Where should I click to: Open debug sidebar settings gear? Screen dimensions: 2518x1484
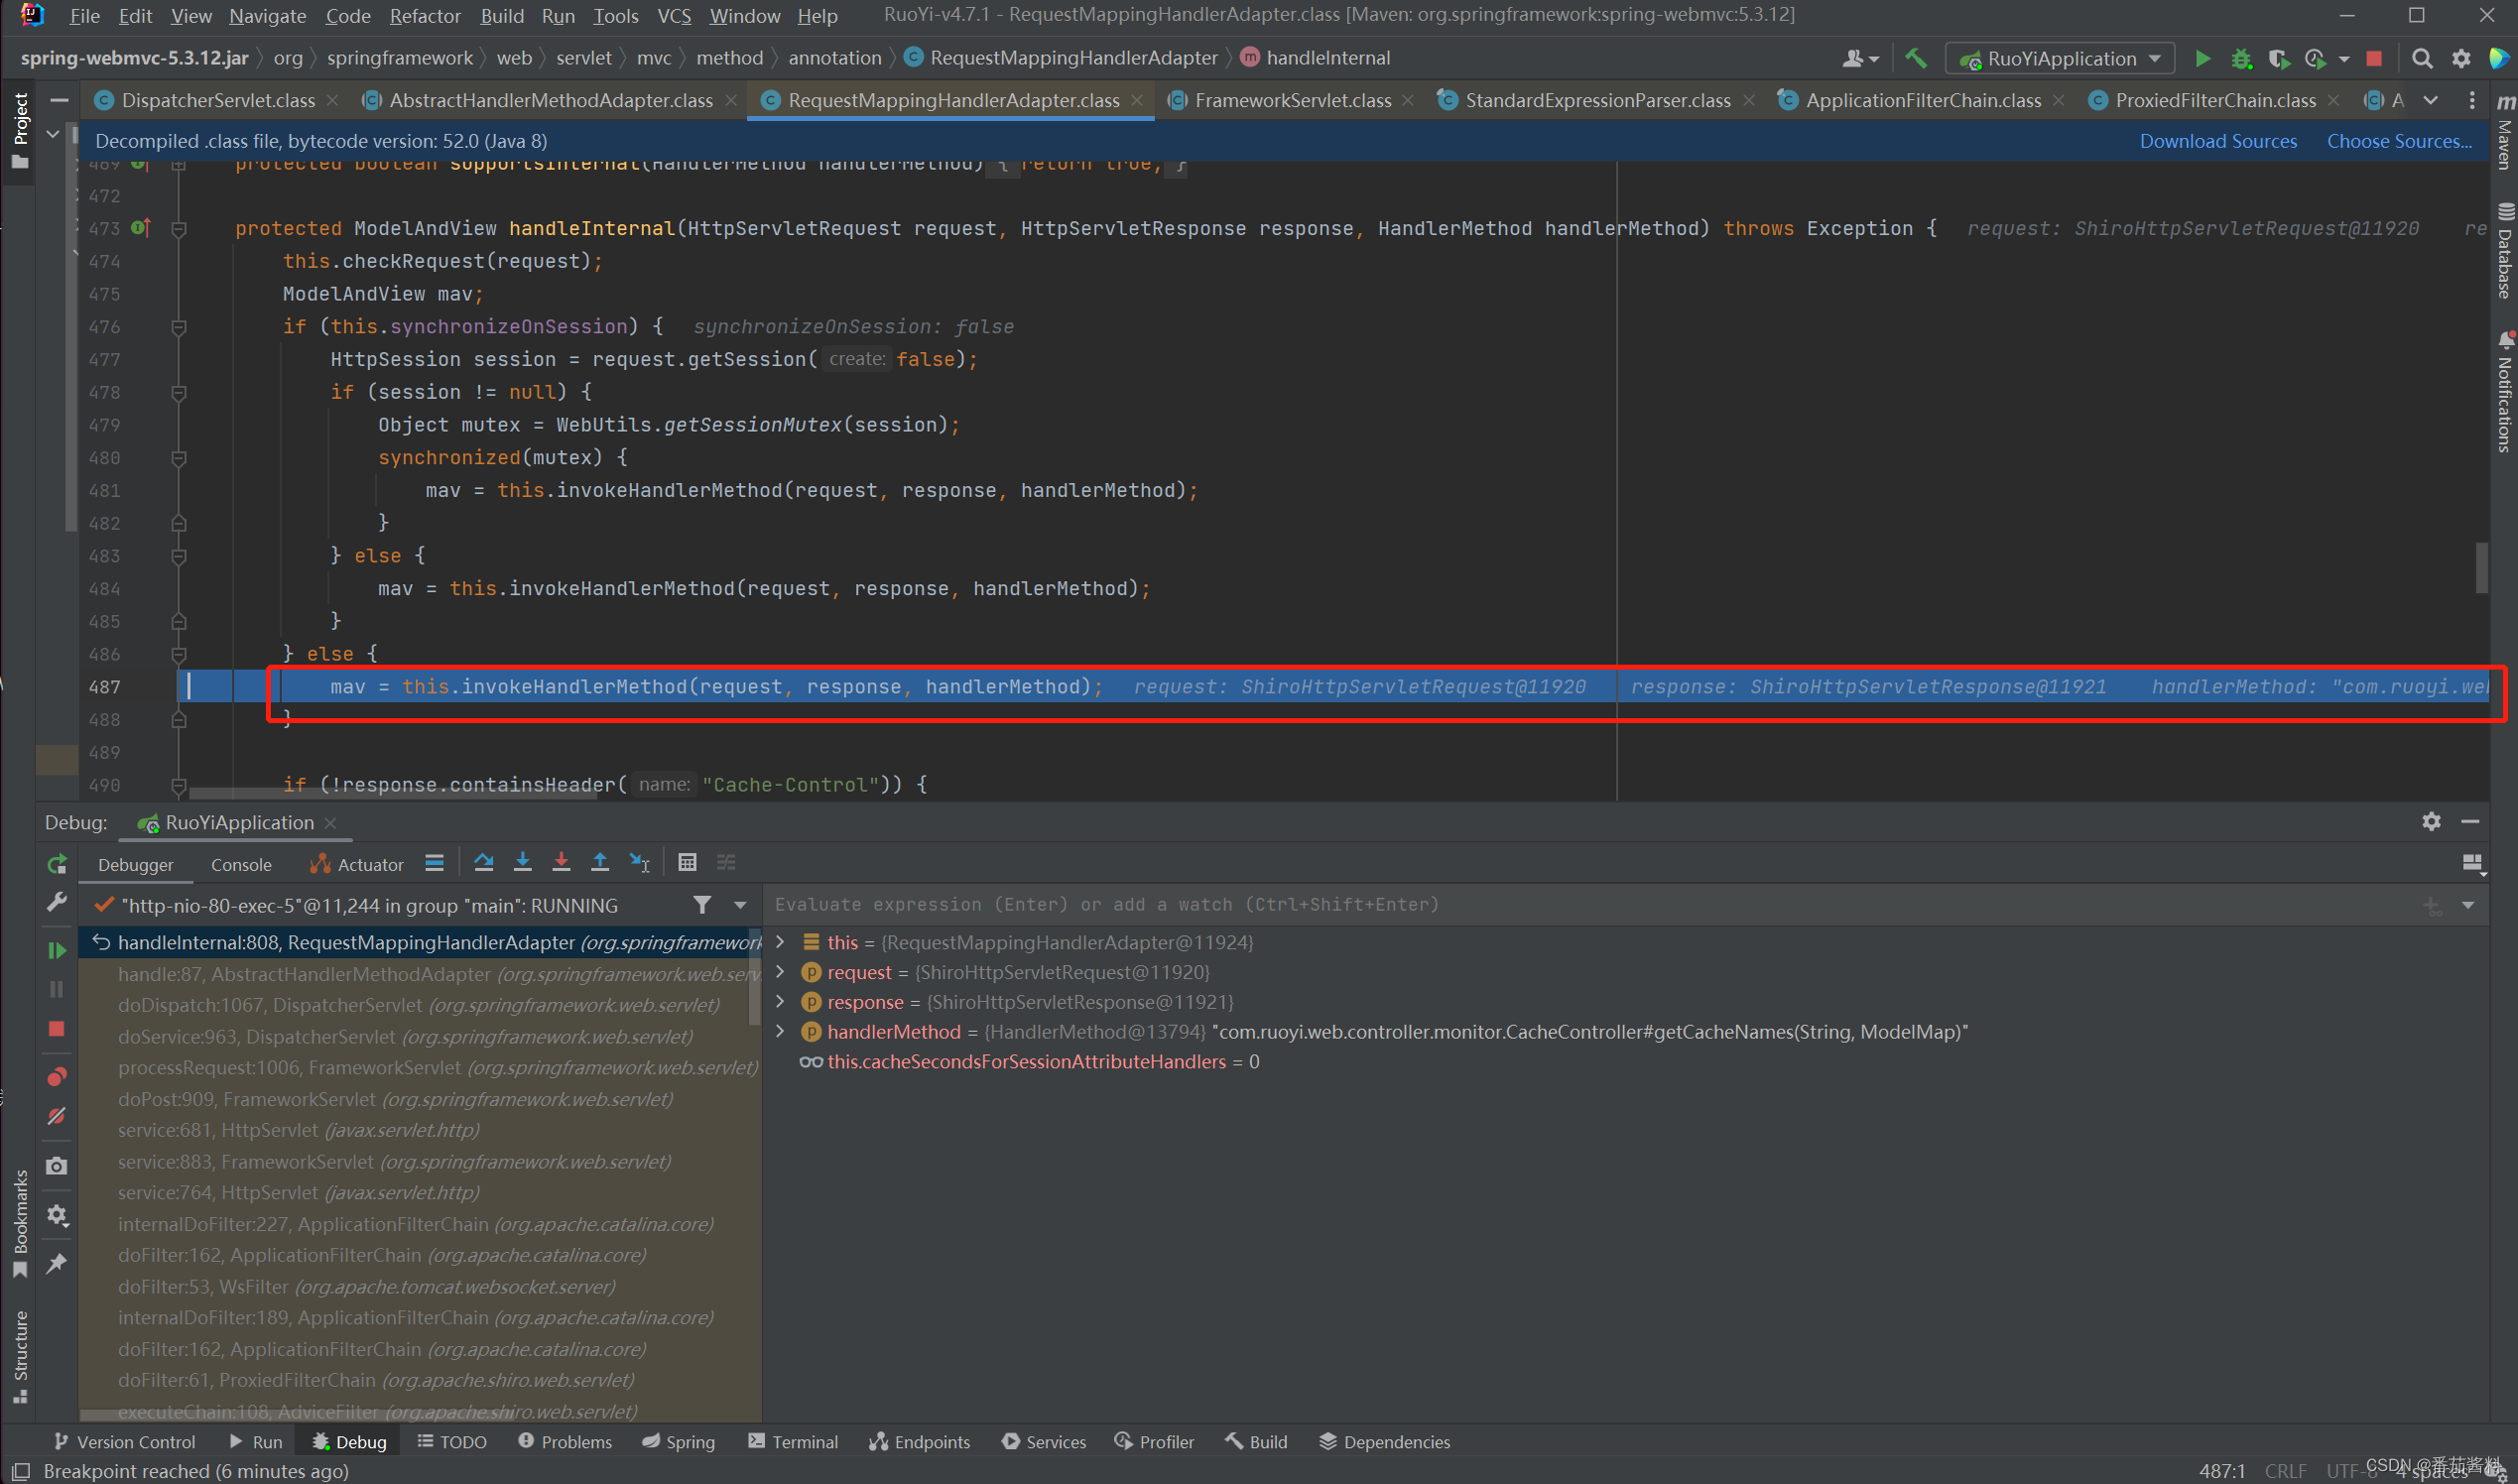[x=57, y=1215]
